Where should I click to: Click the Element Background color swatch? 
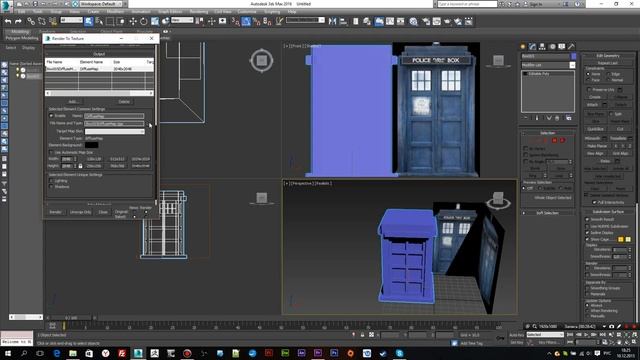pyautogui.click(x=91, y=145)
